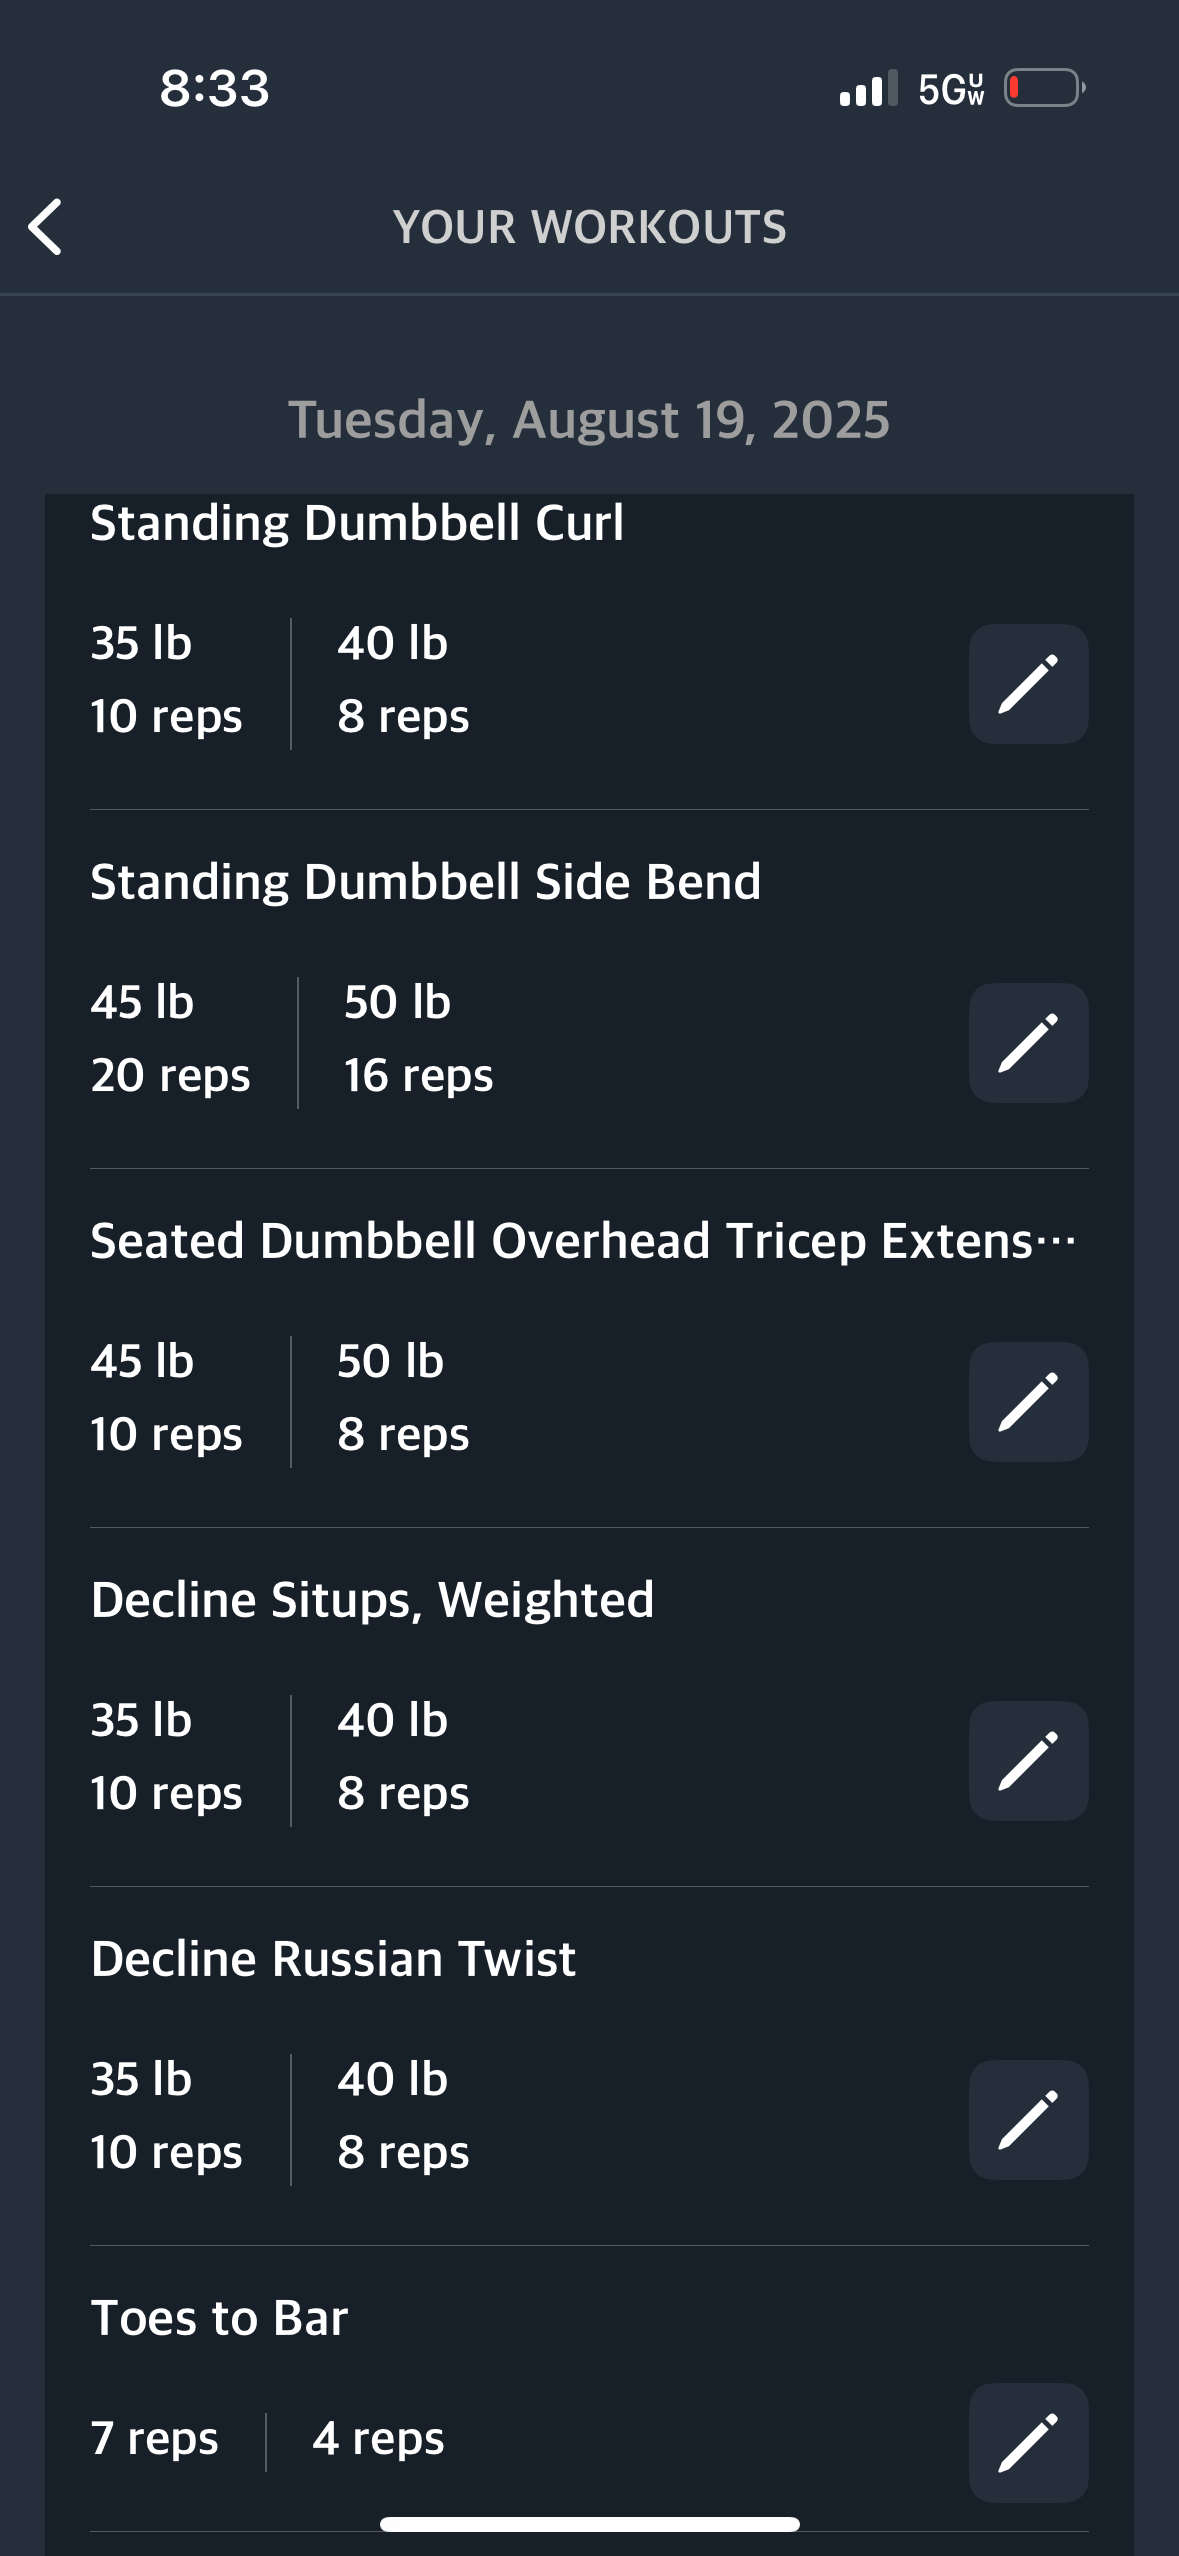
Task: Edit Toes to Bar sets
Action: [1028, 2443]
